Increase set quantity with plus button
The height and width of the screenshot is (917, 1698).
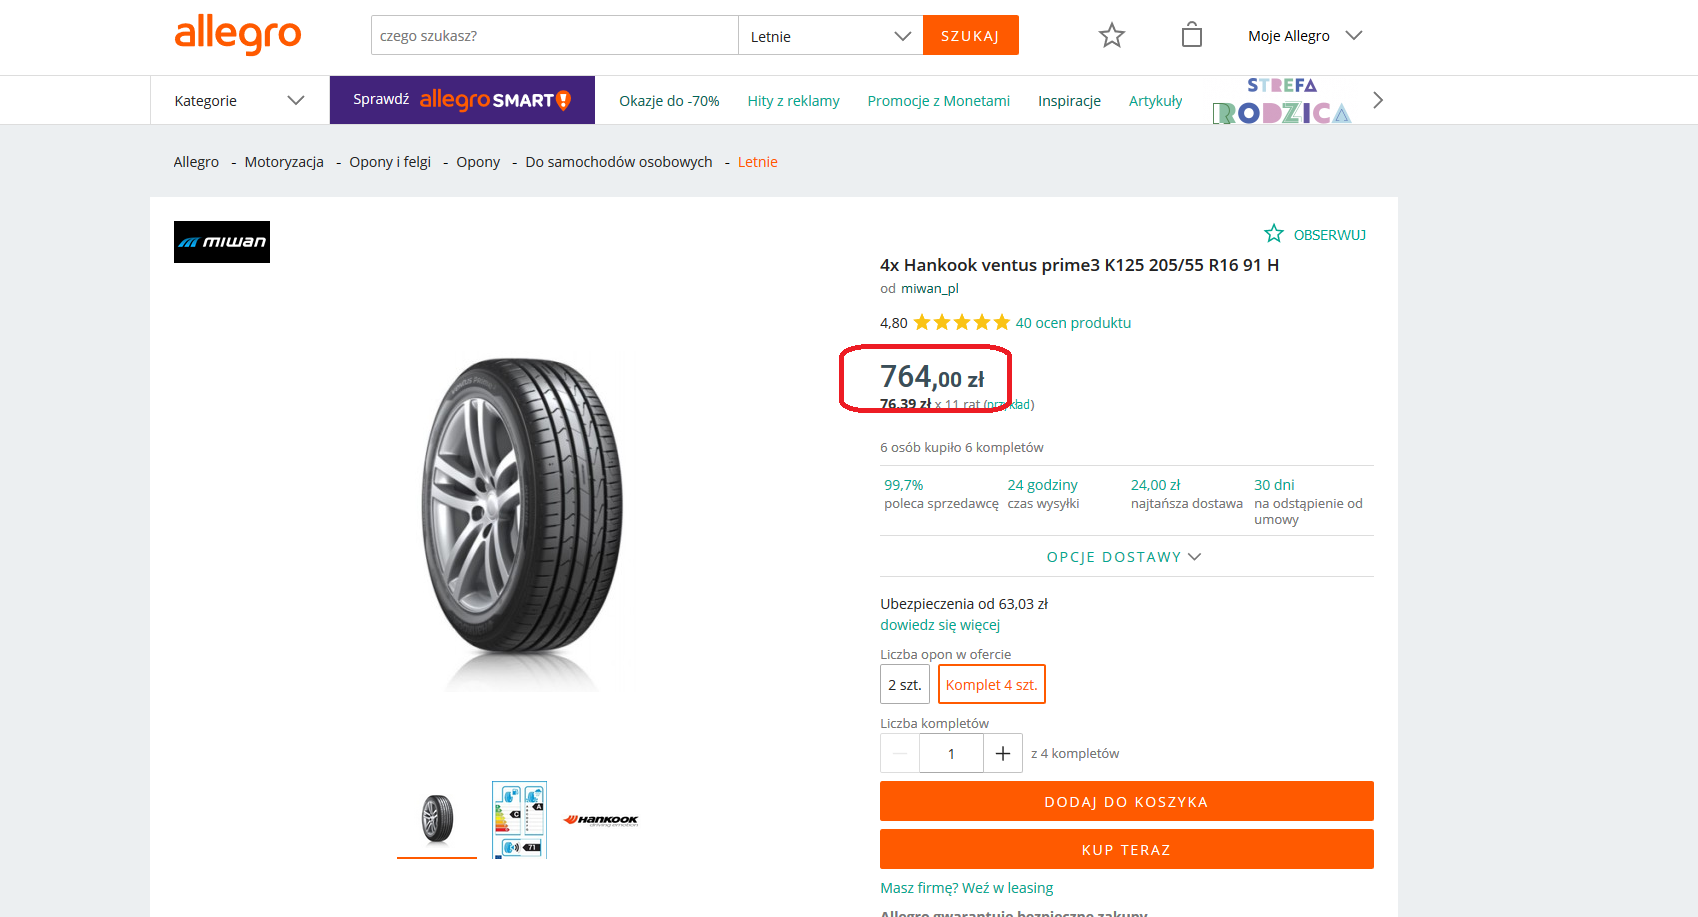1003,753
